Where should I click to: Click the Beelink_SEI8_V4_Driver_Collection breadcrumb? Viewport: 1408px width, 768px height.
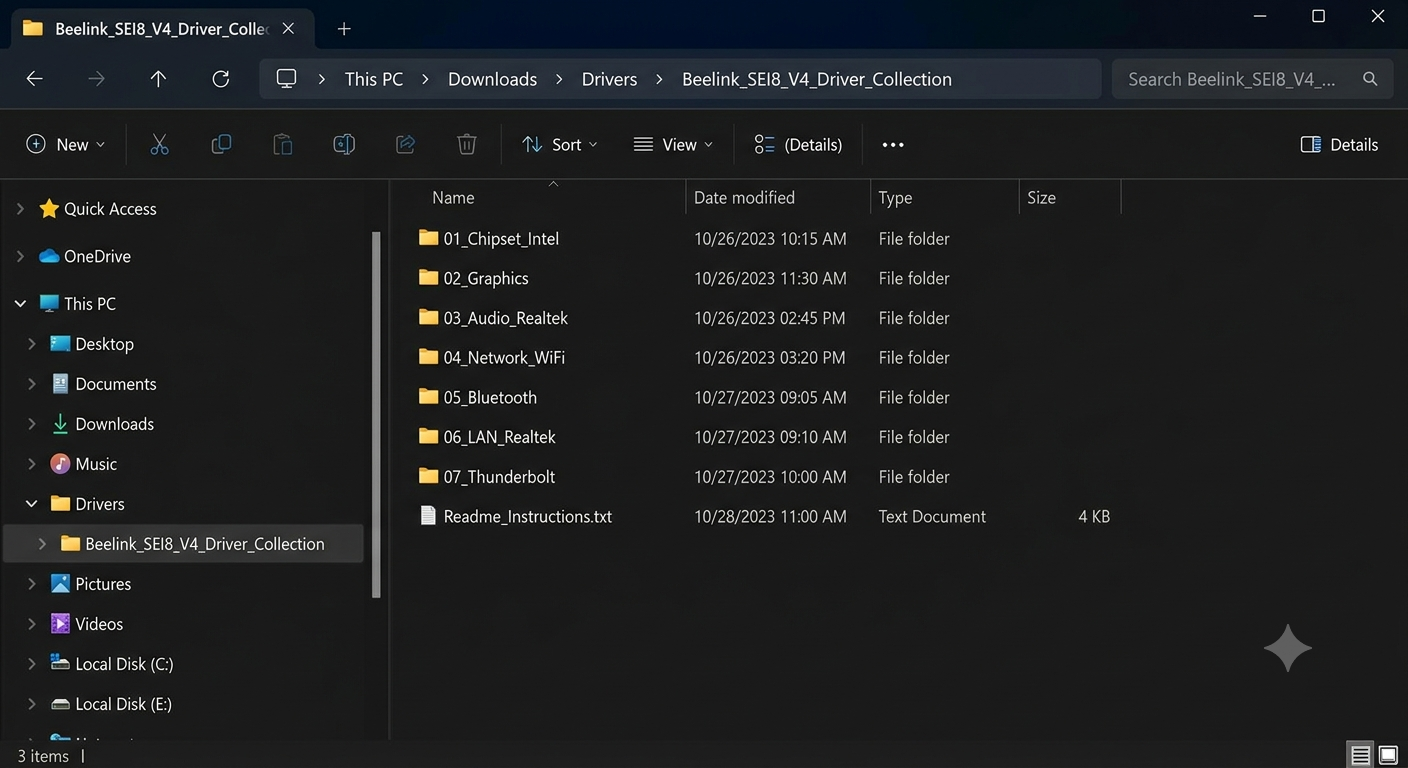[817, 79]
